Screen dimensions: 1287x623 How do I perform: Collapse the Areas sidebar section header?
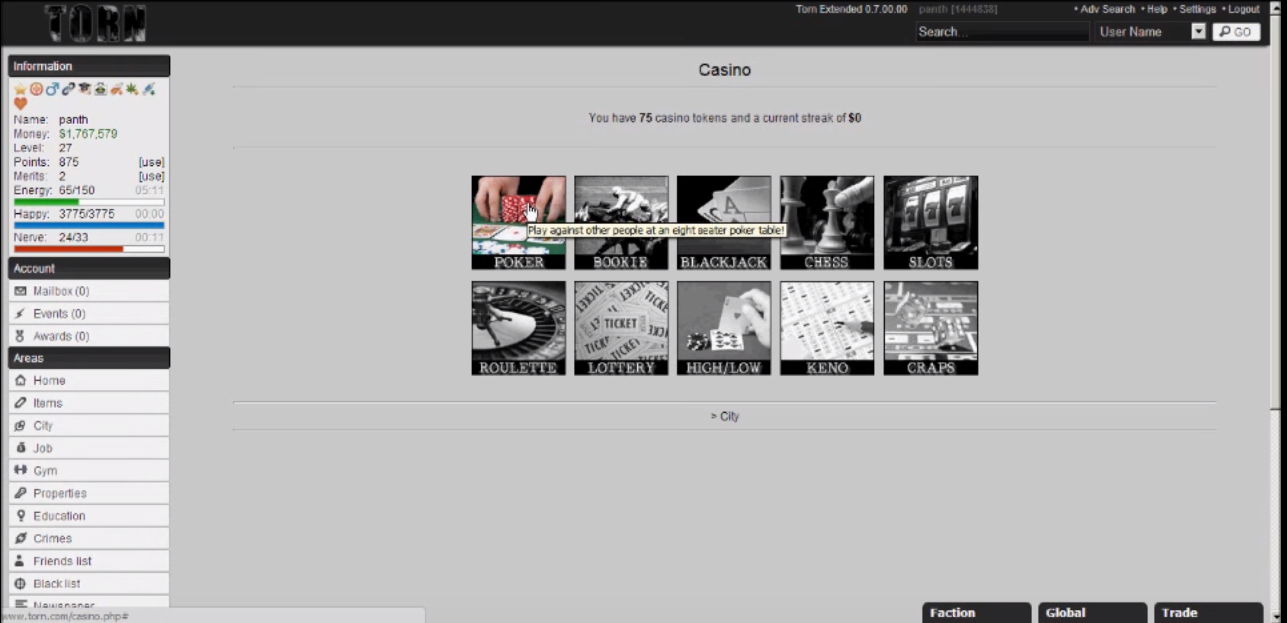click(89, 358)
